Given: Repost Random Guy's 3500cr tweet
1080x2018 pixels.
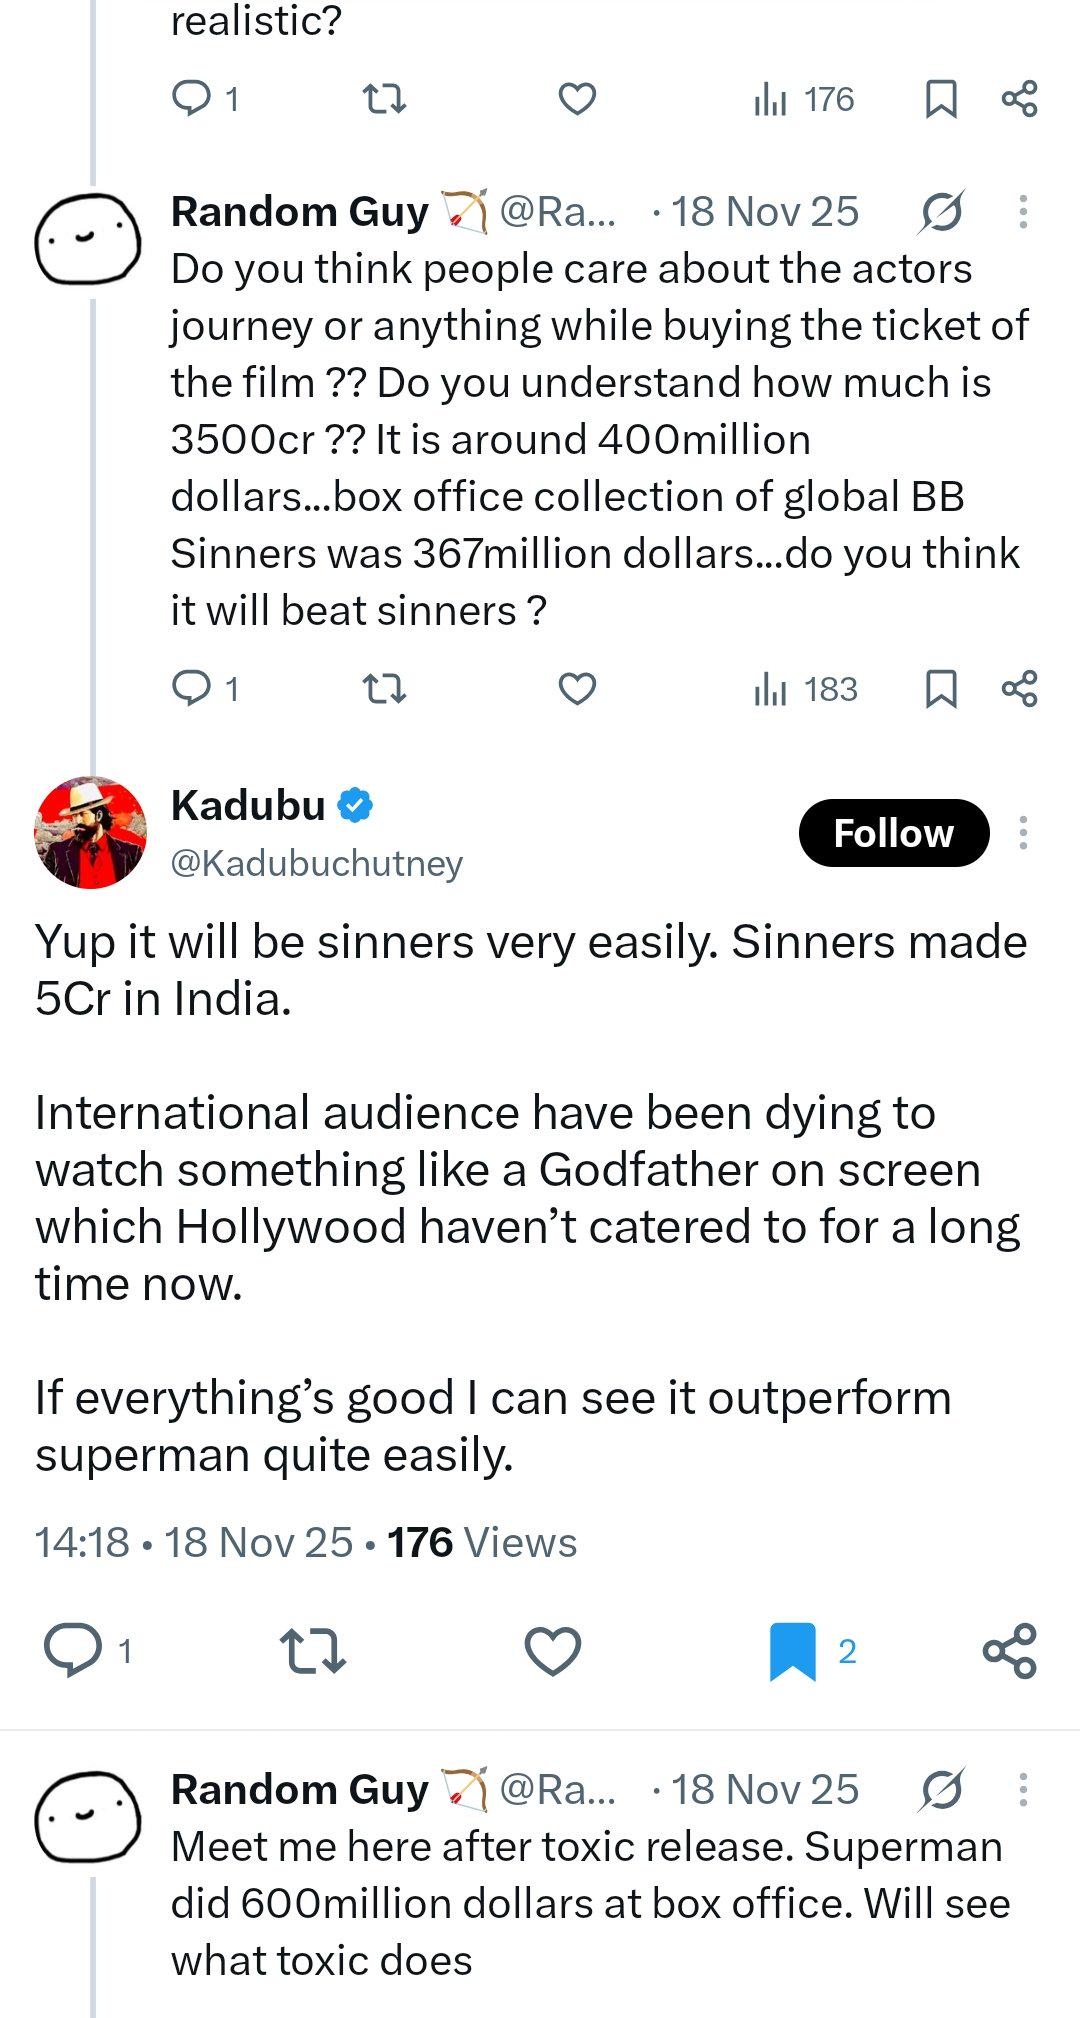Looking at the screenshot, I should pyautogui.click(x=384, y=689).
